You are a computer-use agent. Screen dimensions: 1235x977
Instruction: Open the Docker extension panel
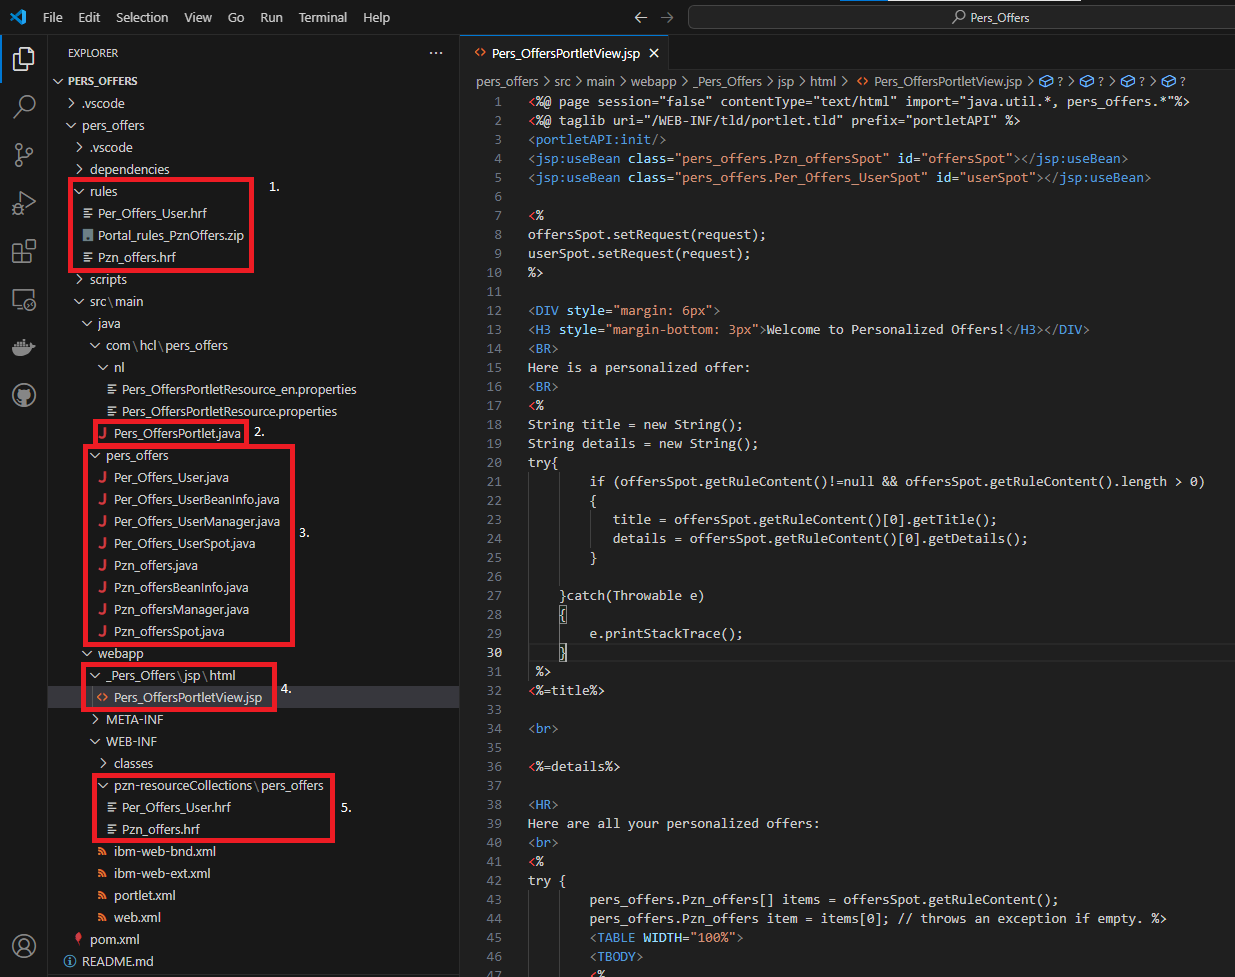pyautogui.click(x=23, y=347)
